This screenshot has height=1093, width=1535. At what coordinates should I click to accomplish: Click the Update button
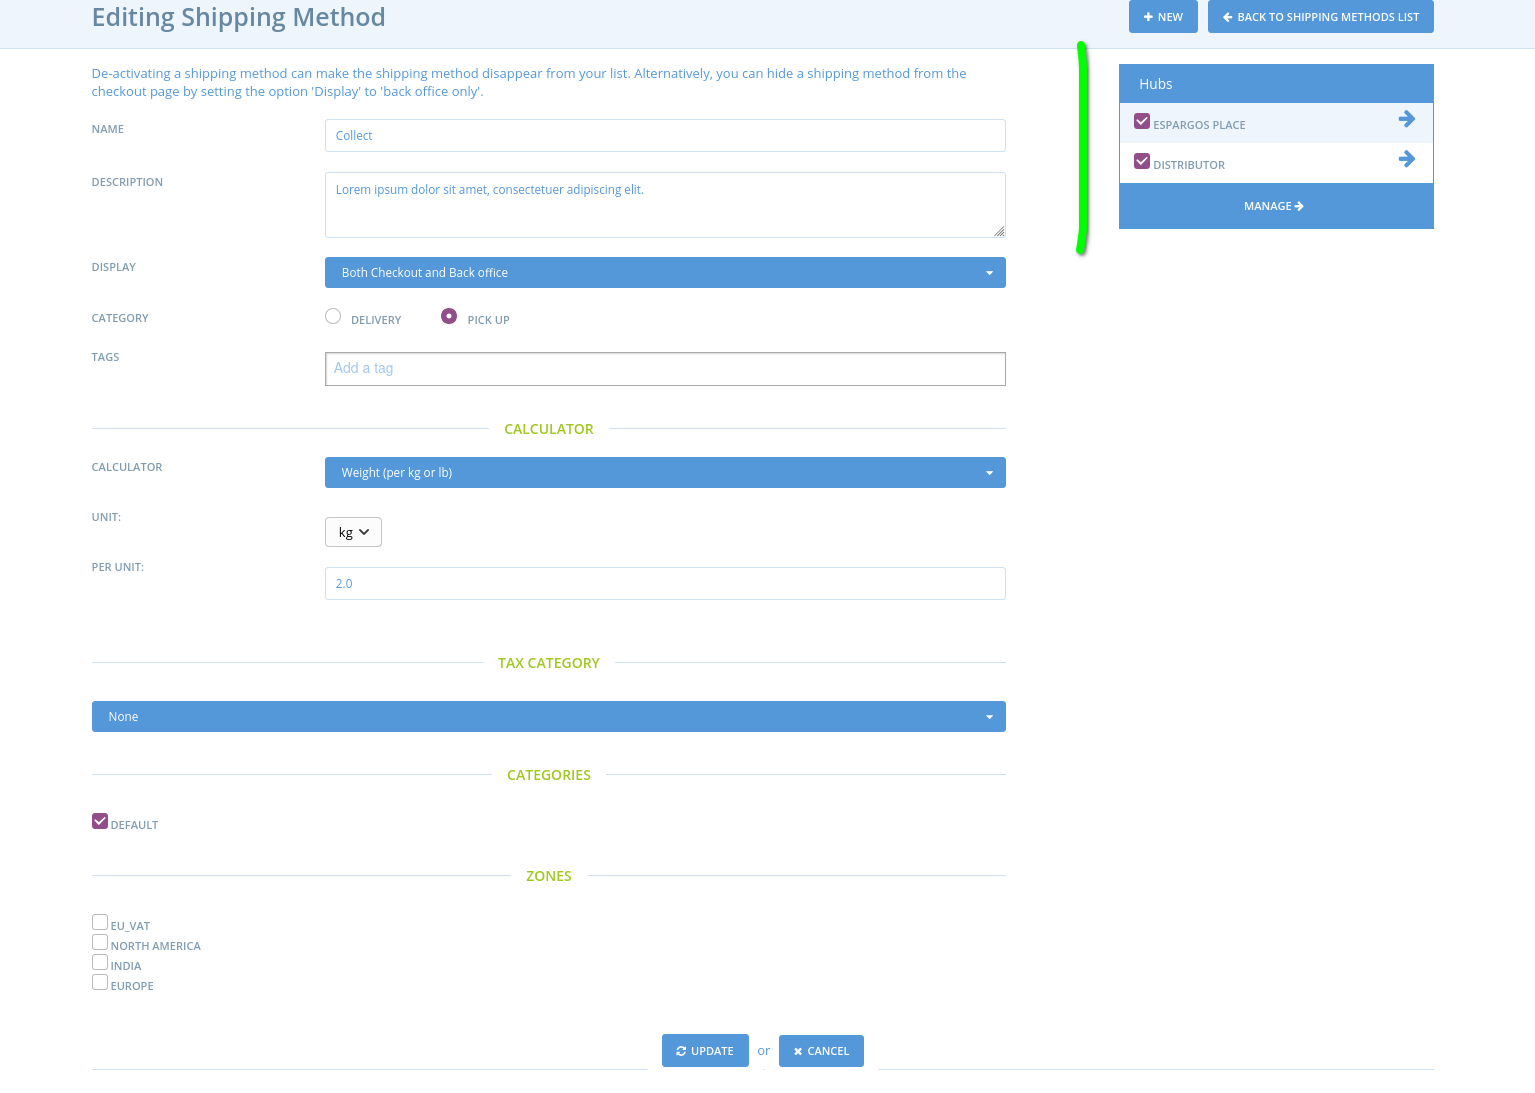pyautogui.click(x=705, y=1051)
